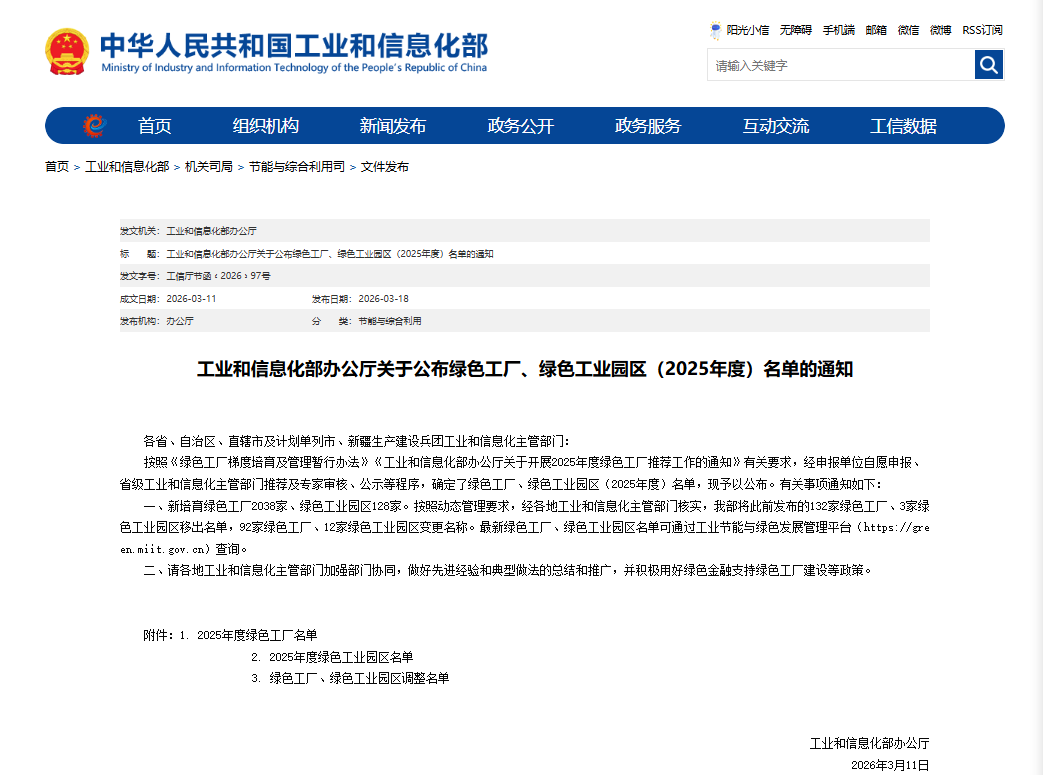Image resolution: width=1043 pixels, height=775 pixels.
Task: Open the 政务公开 menu
Action: coord(520,126)
